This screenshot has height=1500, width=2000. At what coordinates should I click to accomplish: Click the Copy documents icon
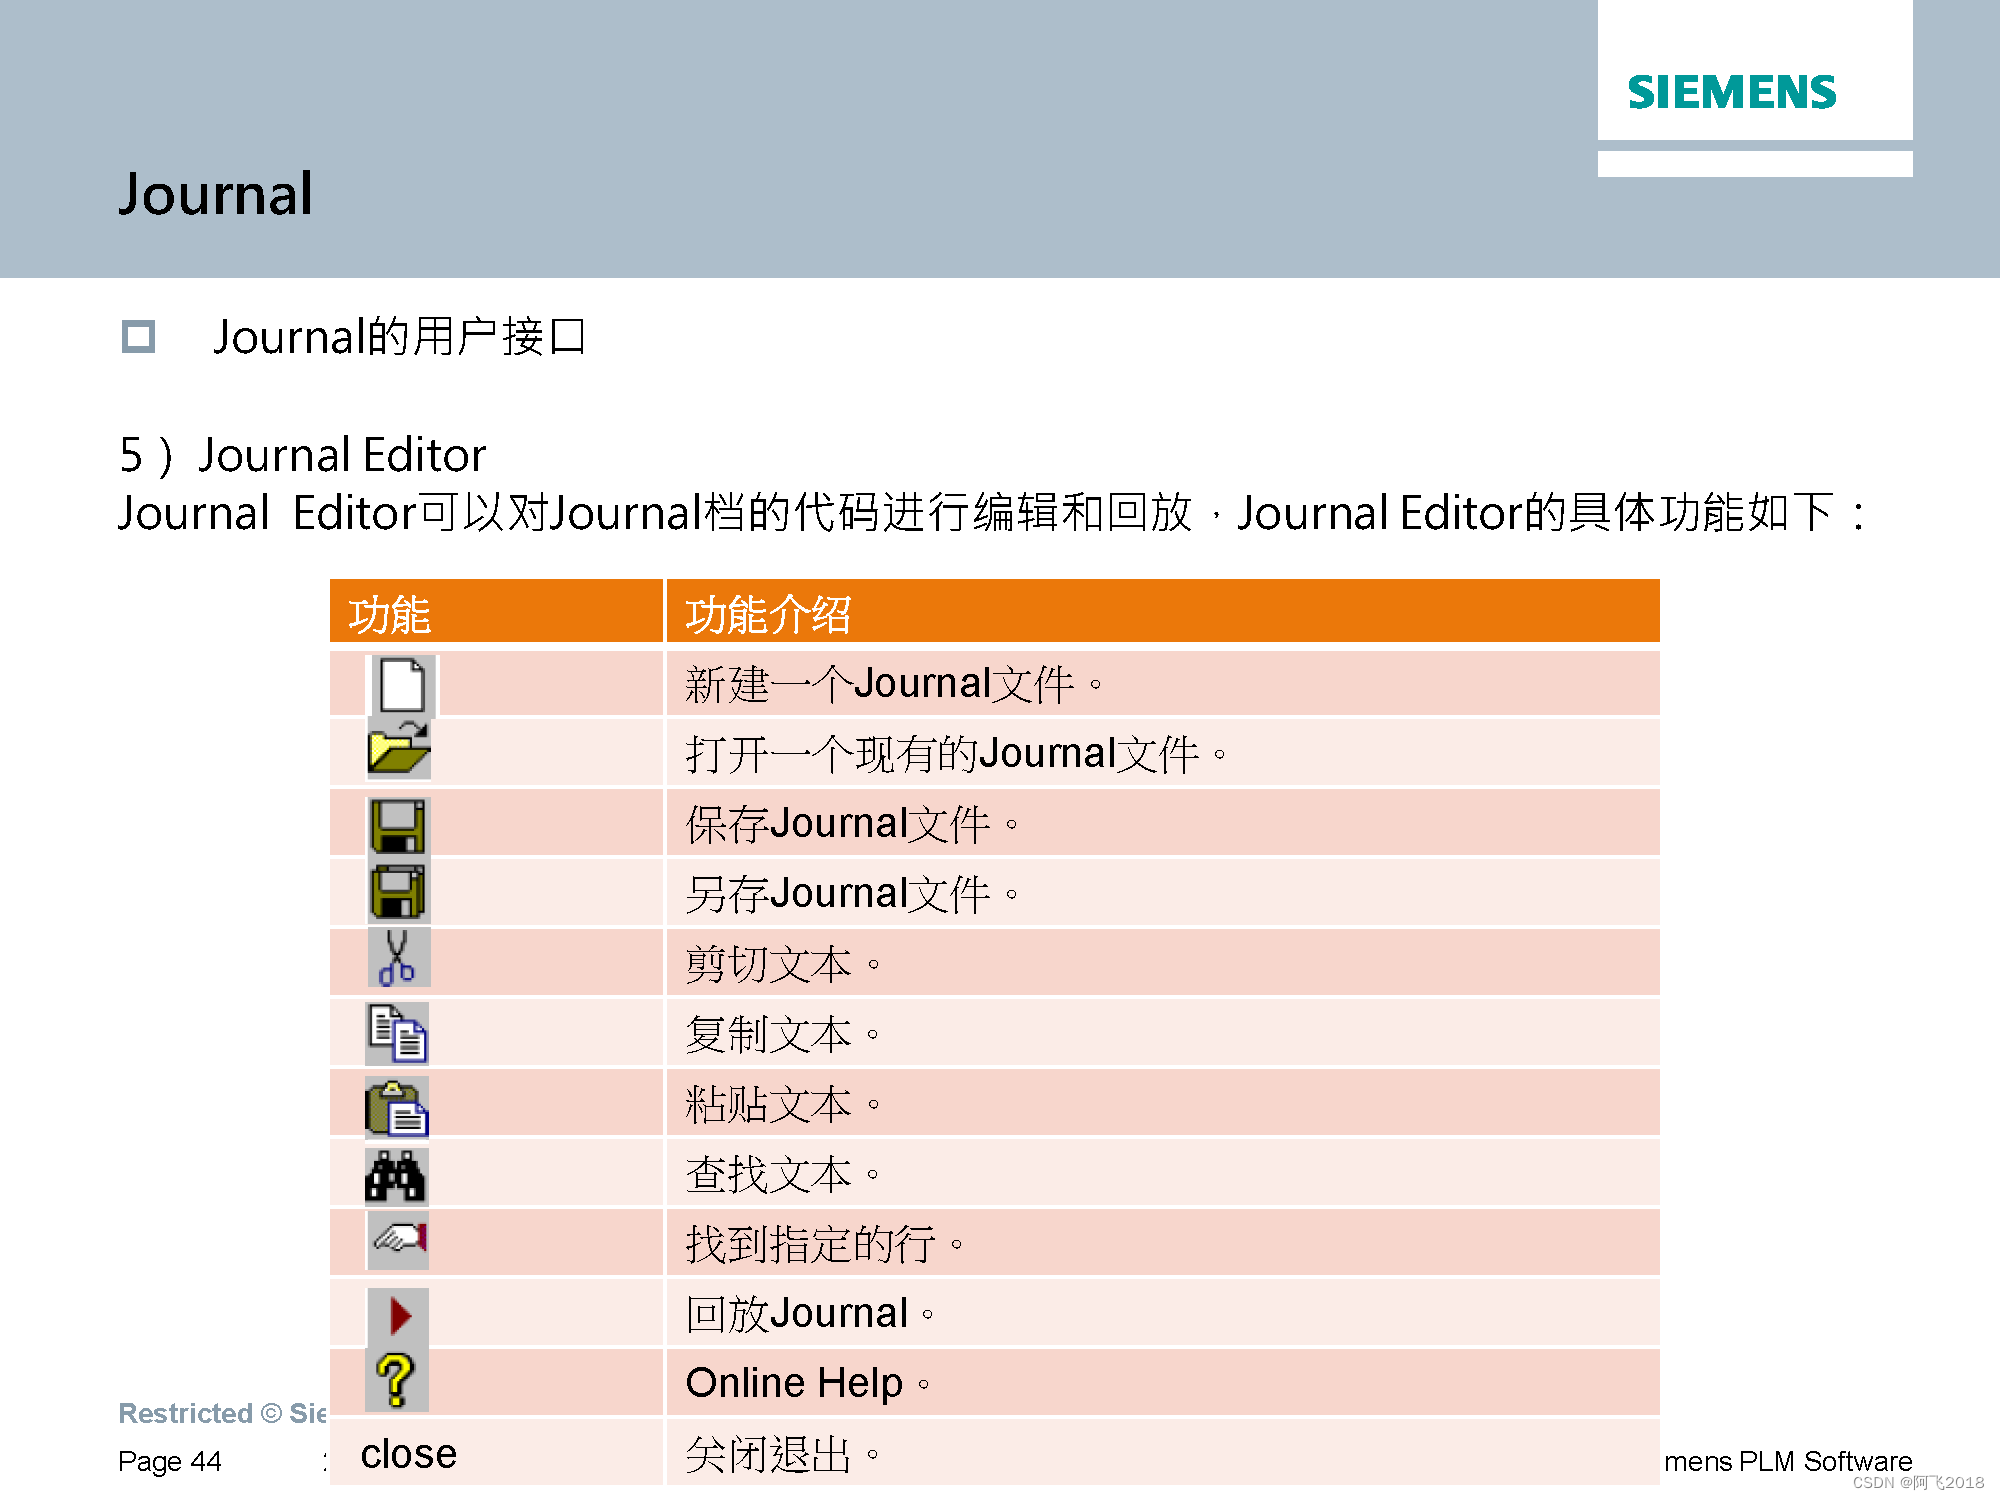(x=398, y=1034)
